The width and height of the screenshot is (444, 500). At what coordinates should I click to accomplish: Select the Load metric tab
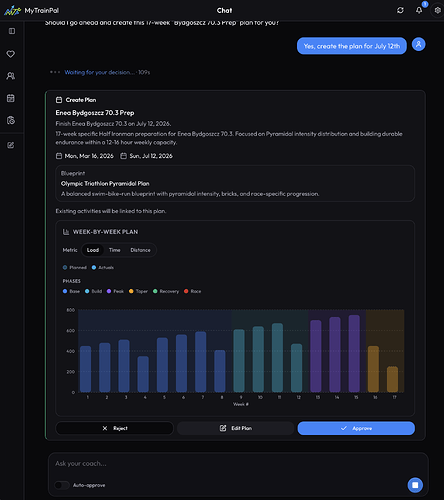[x=93, y=250]
